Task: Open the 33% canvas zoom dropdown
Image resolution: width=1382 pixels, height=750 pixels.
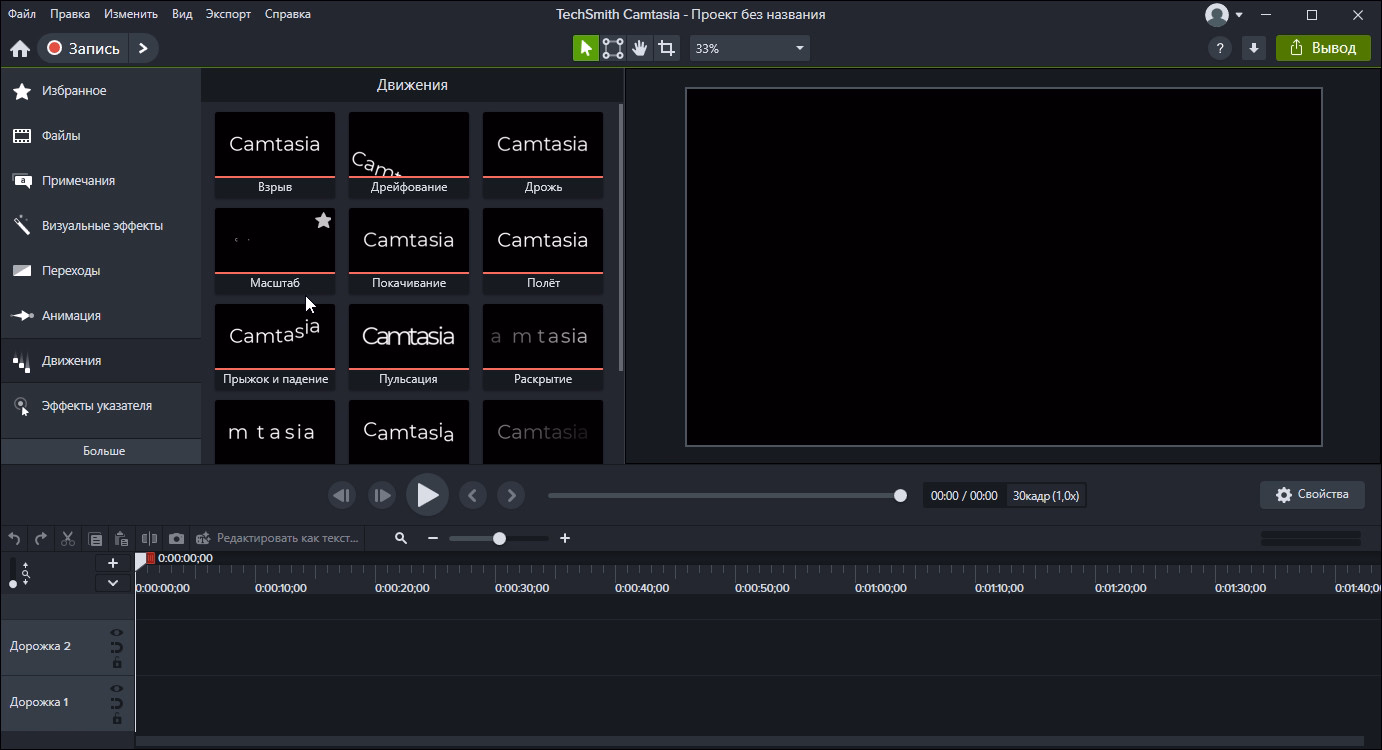Action: [x=749, y=48]
